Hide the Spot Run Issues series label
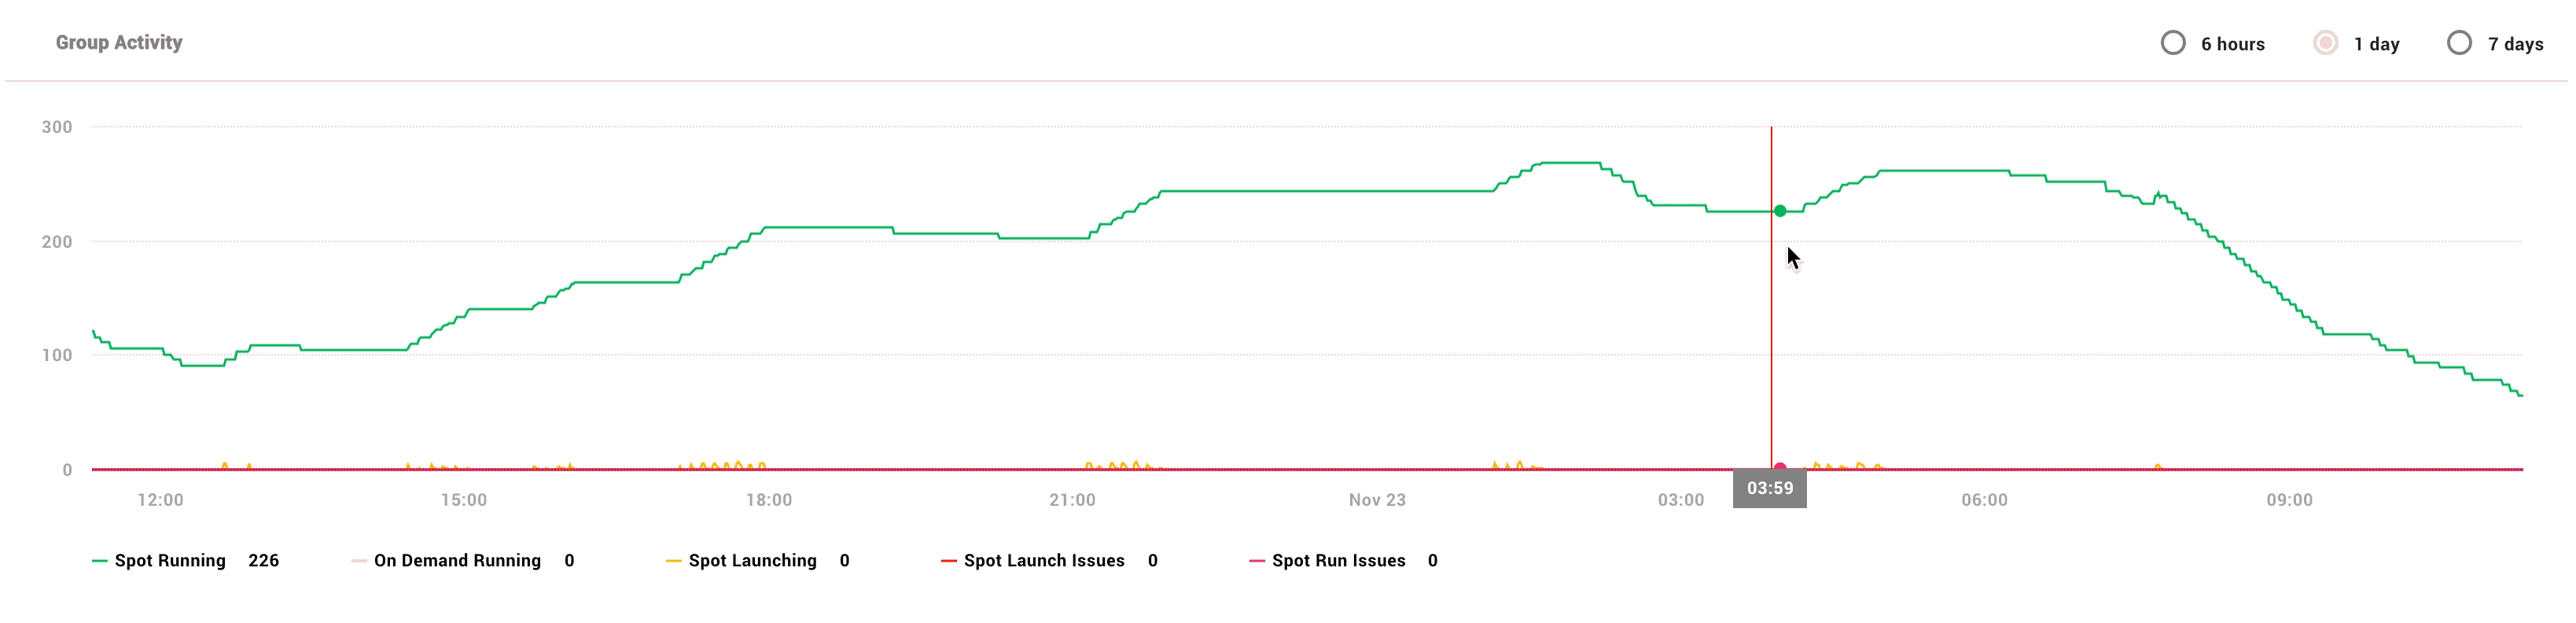Viewport: 2576px width, 623px height. [1338, 561]
